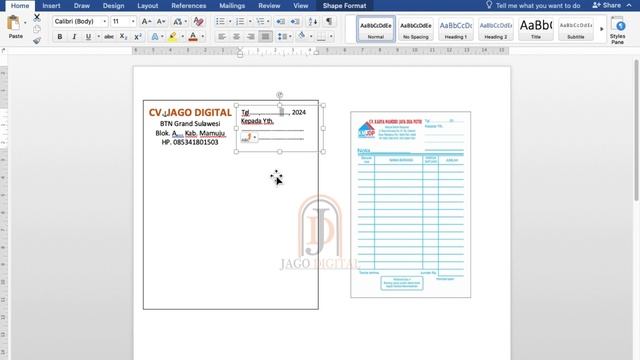Open font name Calibri (Body) dropdown

click(x=104, y=22)
